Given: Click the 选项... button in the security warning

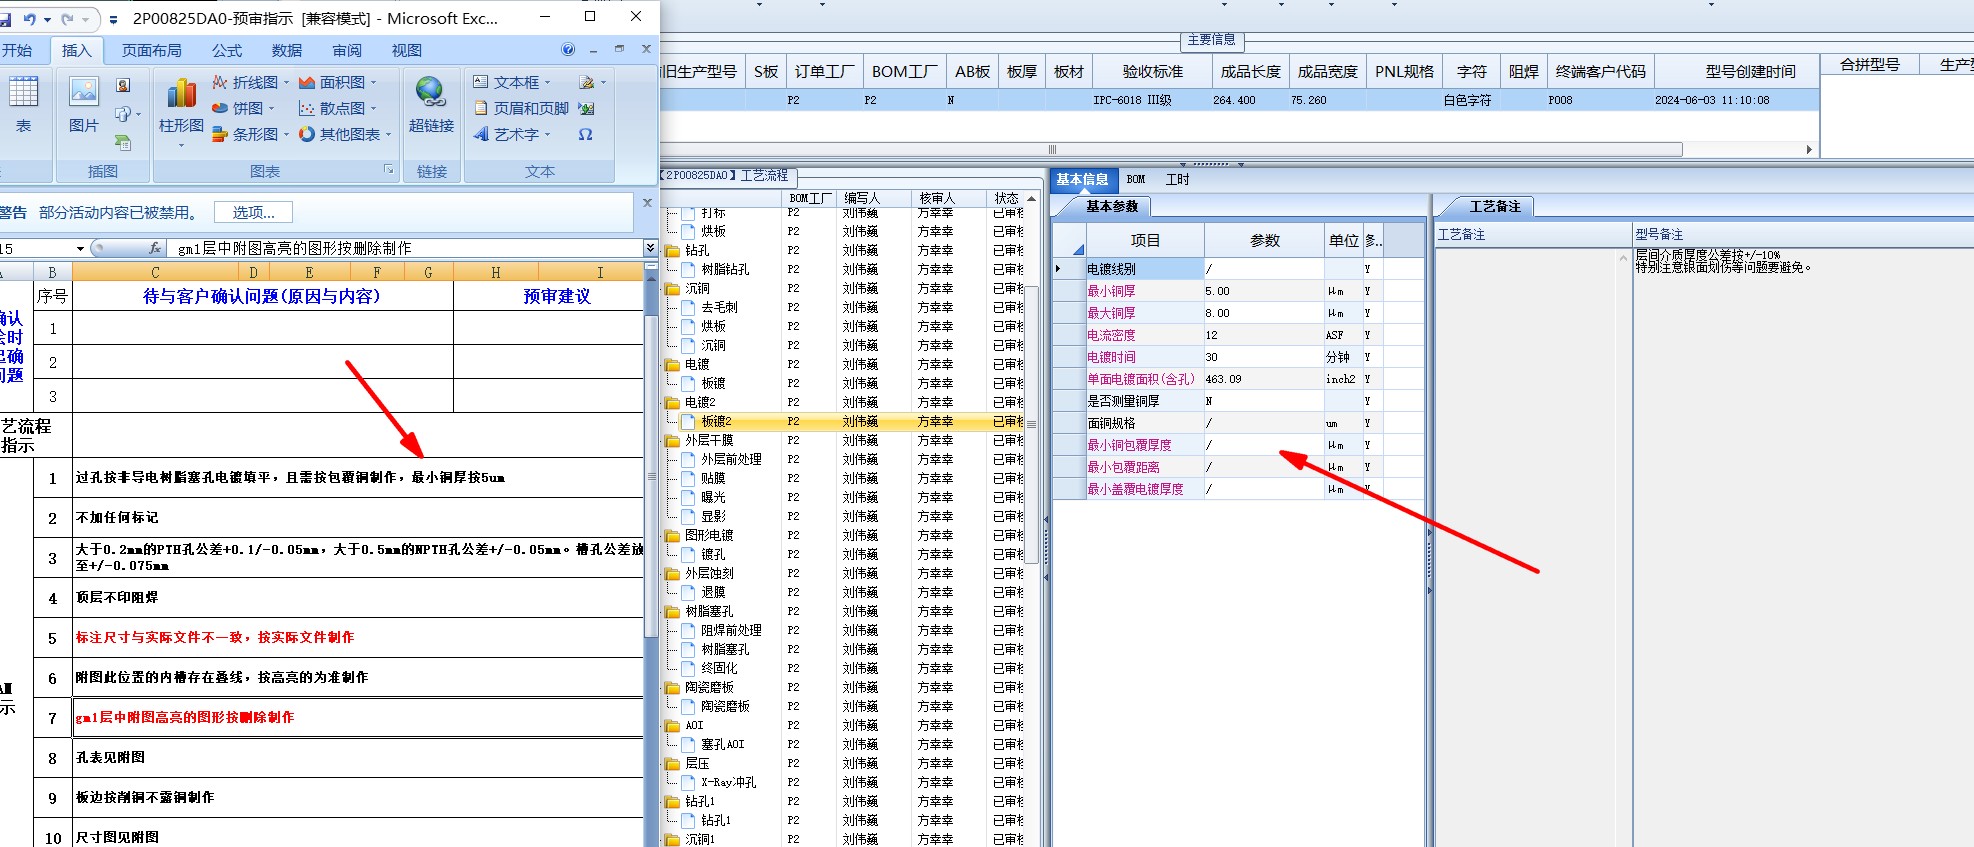Looking at the screenshot, I should 253,212.
